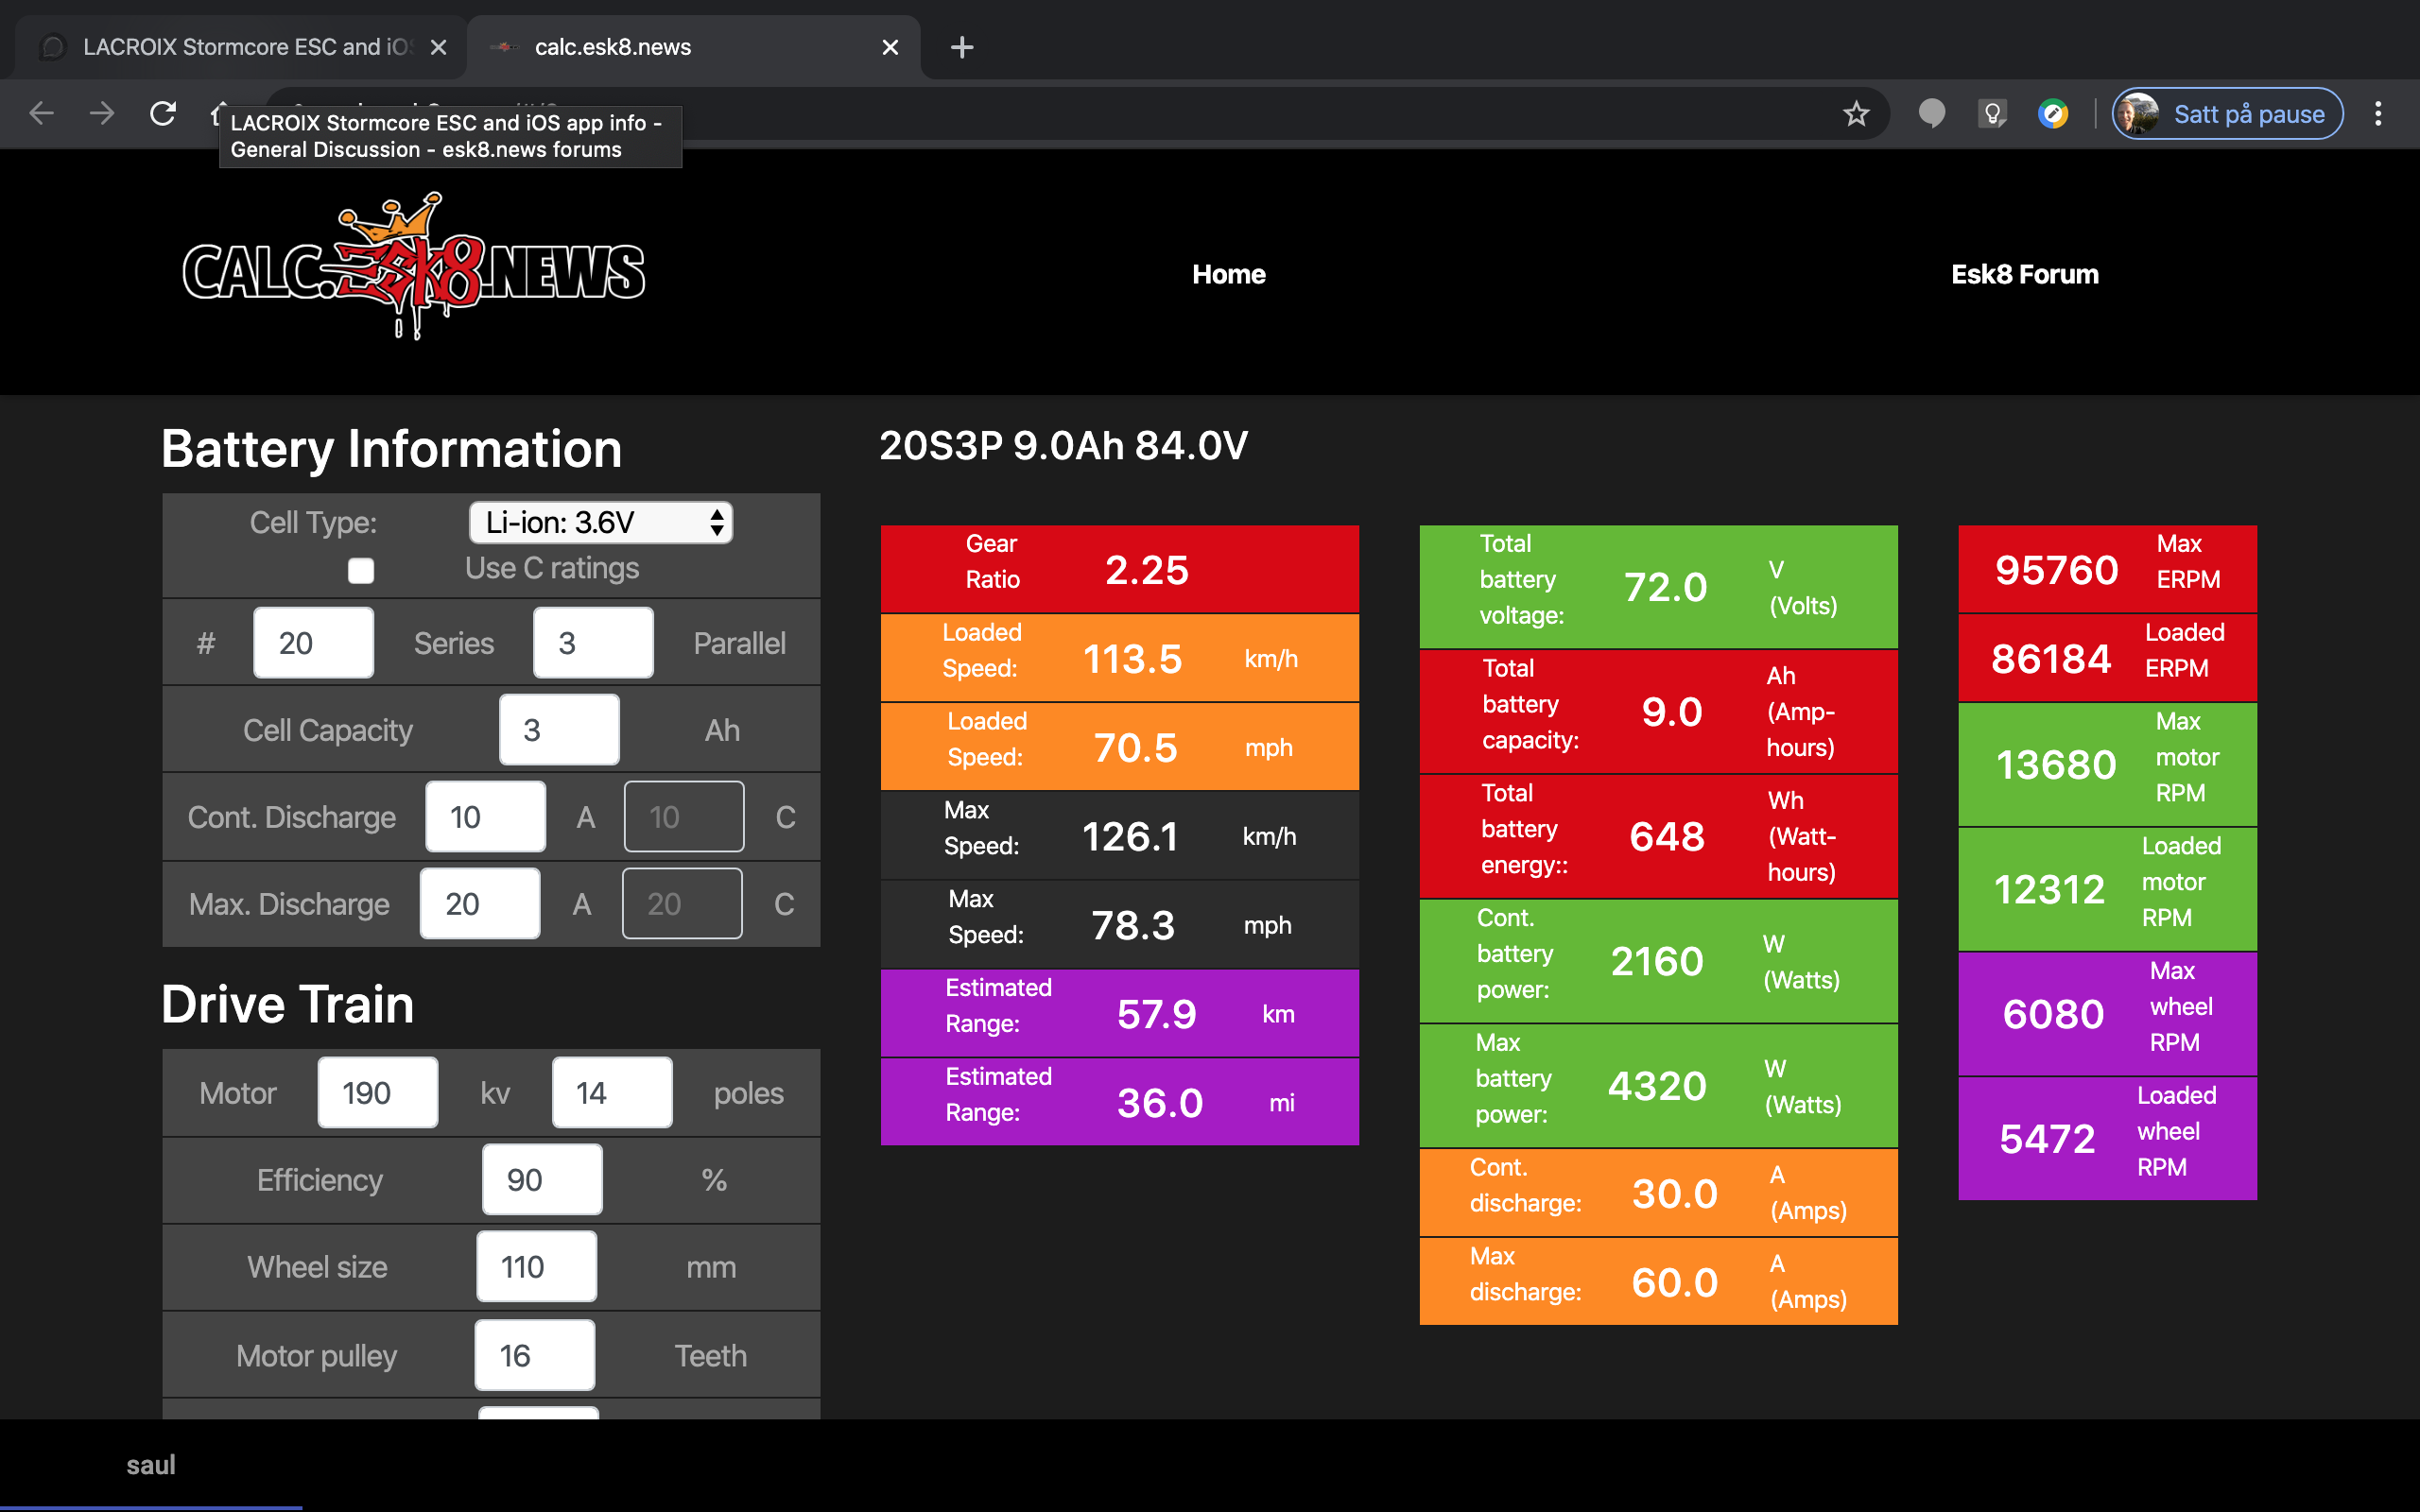Open new tab with plus icon
Viewport: 2420px width, 1512px height.
[x=961, y=47]
